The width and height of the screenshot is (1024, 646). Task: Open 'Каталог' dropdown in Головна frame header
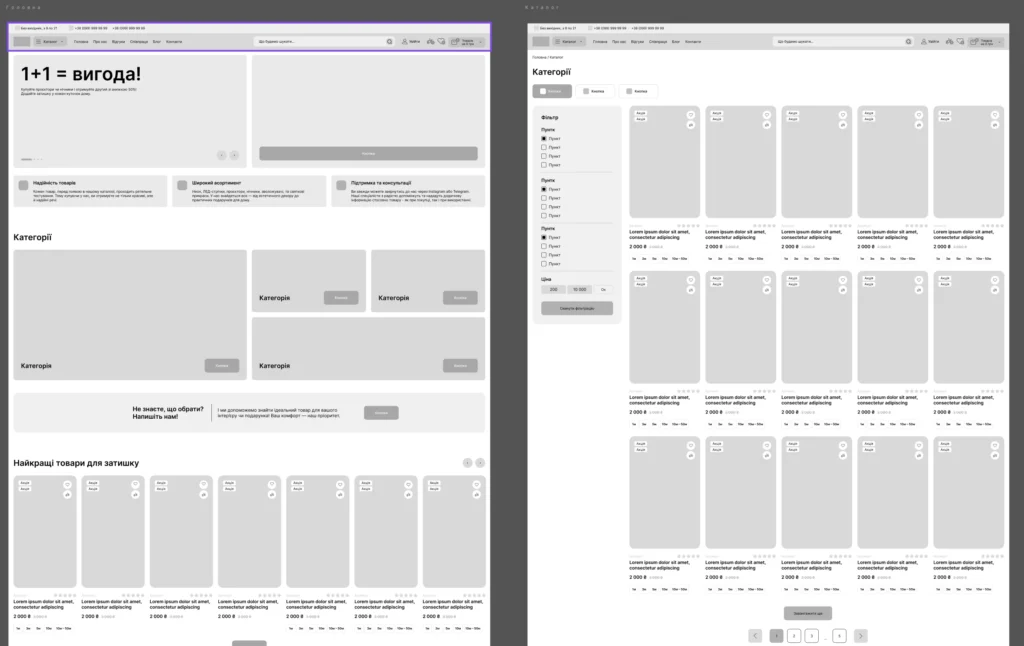click(x=50, y=41)
